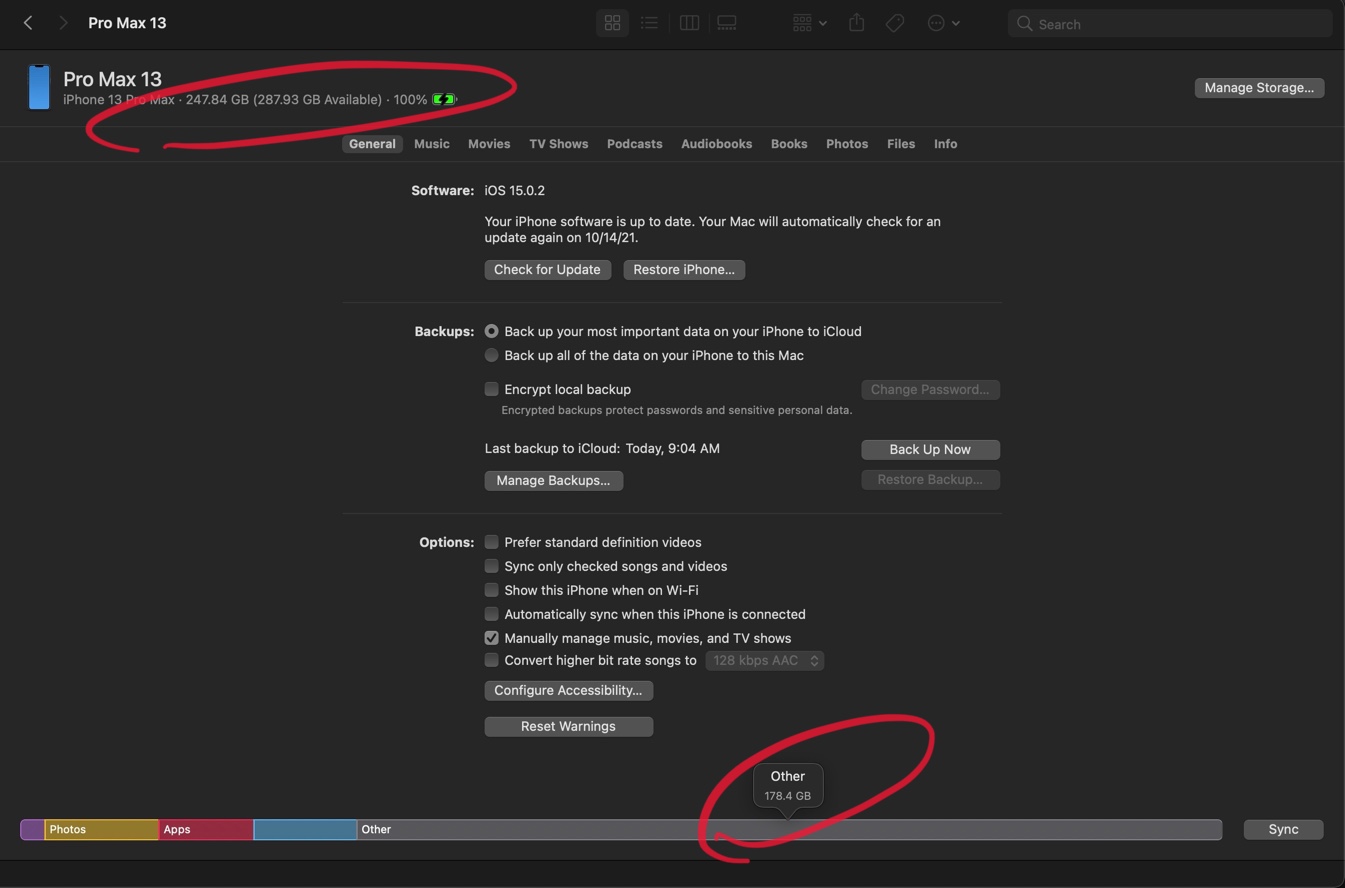1345x888 pixels.
Task: Switch to column view
Action: [689, 23]
